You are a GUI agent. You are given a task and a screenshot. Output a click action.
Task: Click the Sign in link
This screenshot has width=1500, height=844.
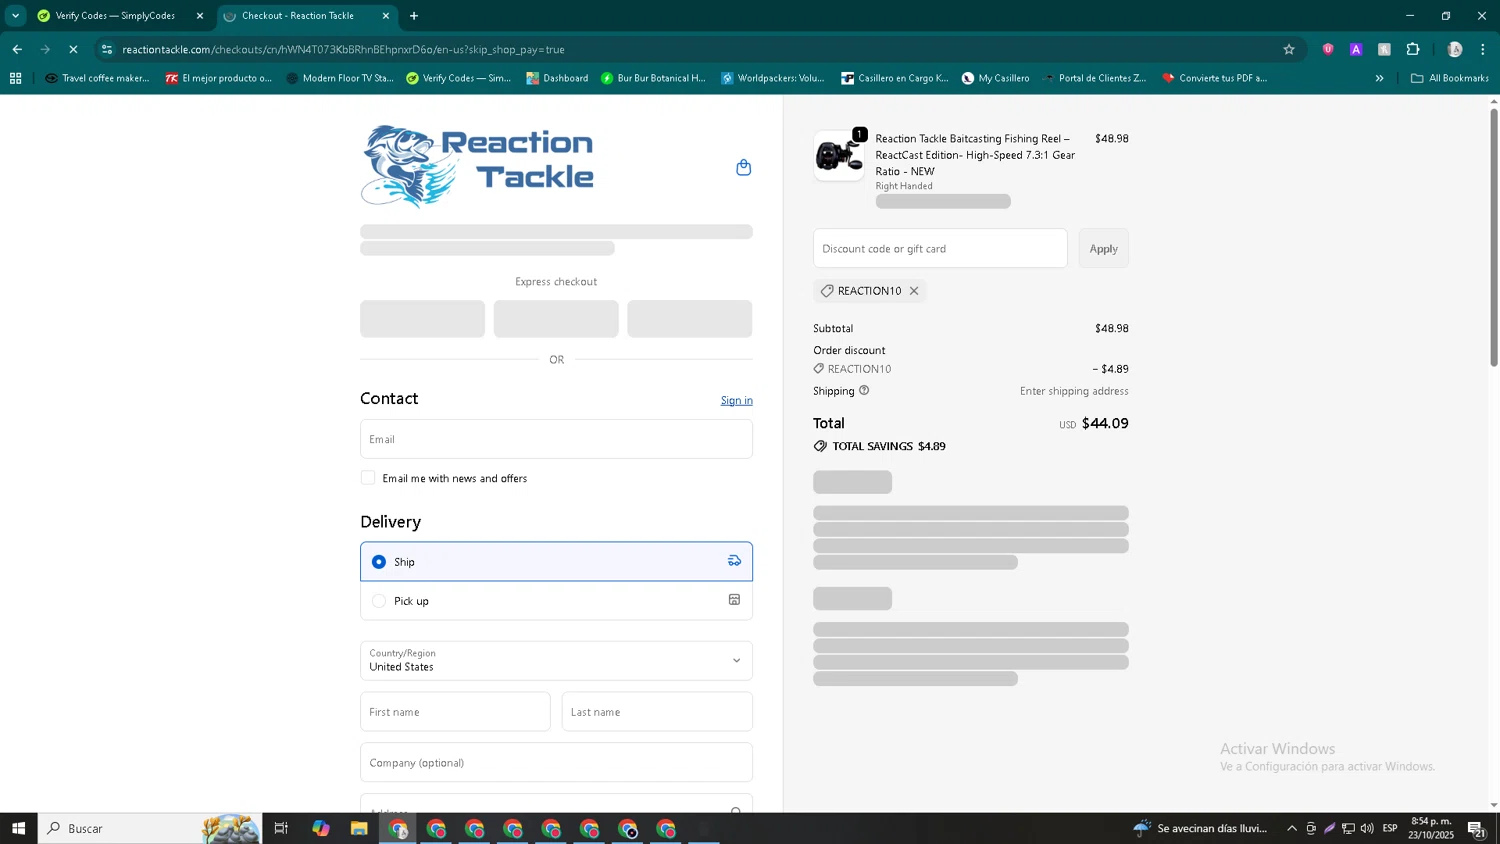coord(737,400)
